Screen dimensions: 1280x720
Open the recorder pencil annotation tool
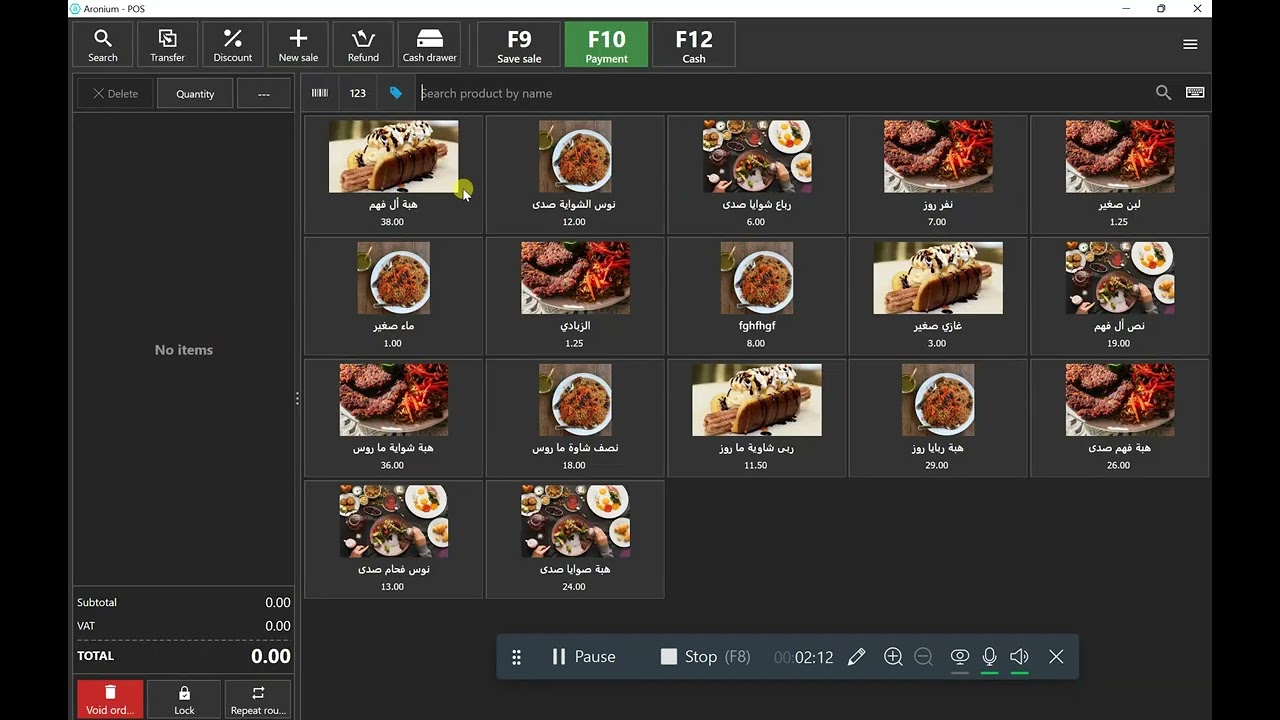coord(856,657)
